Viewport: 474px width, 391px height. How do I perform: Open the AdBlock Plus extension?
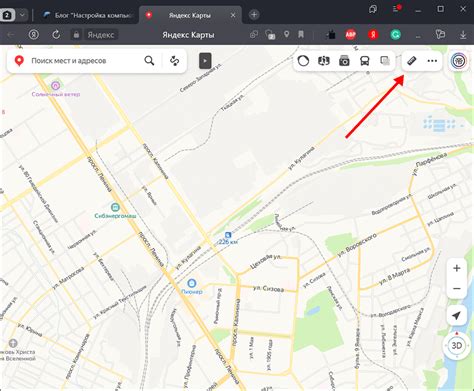(x=350, y=34)
